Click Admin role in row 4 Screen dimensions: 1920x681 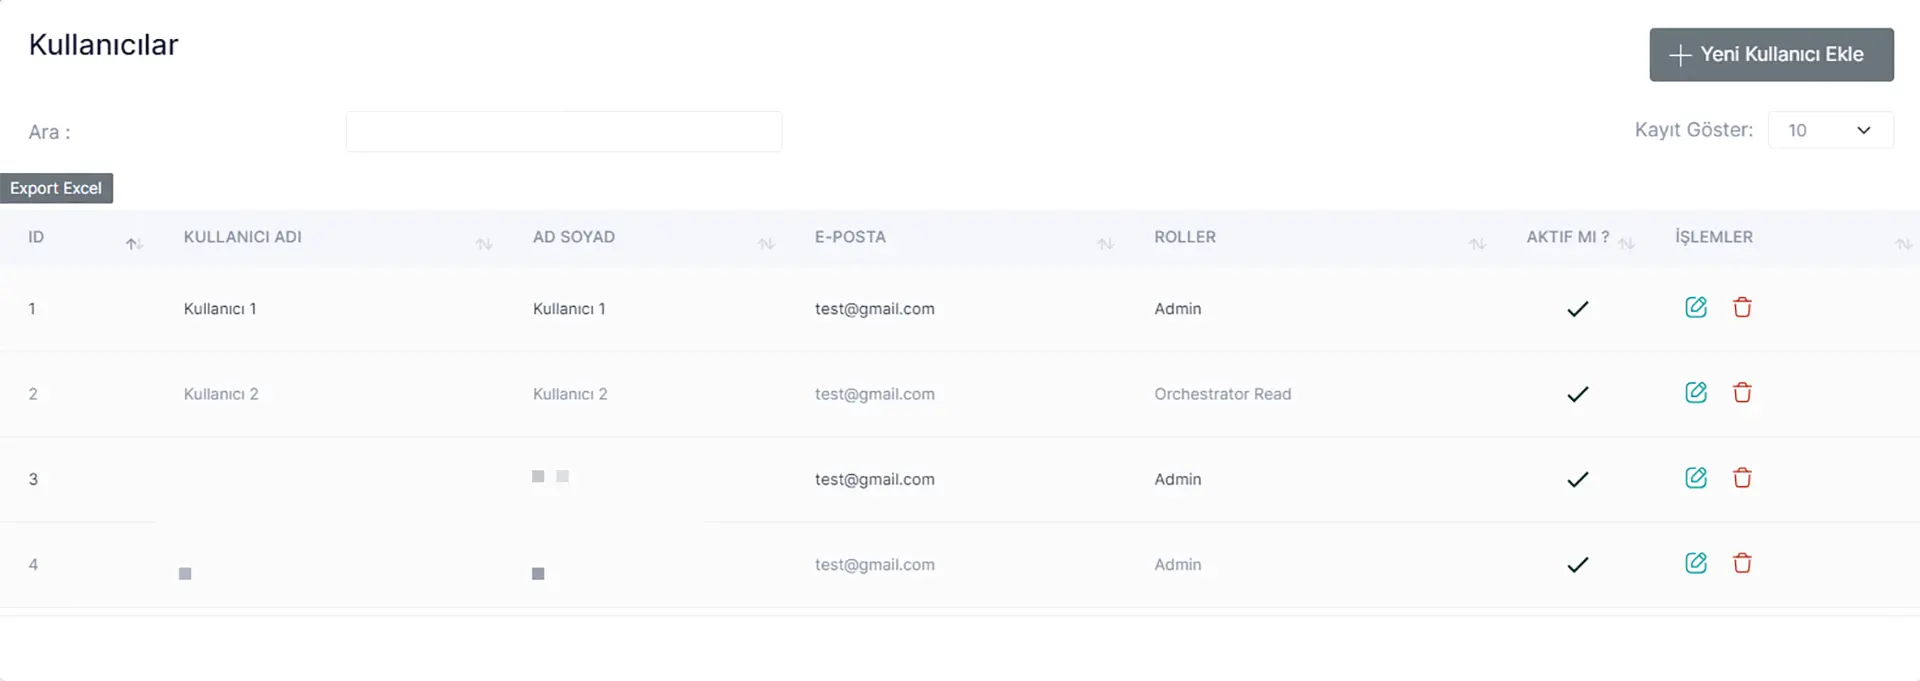tap(1178, 565)
